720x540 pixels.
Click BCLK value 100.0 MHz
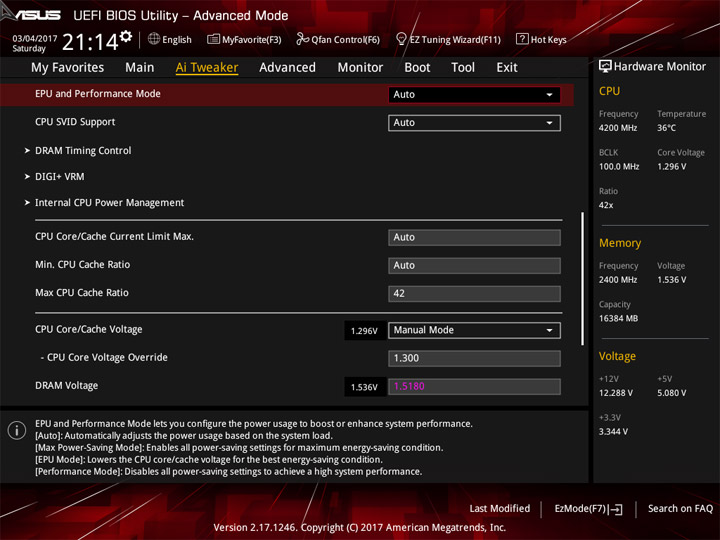coord(619,167)
